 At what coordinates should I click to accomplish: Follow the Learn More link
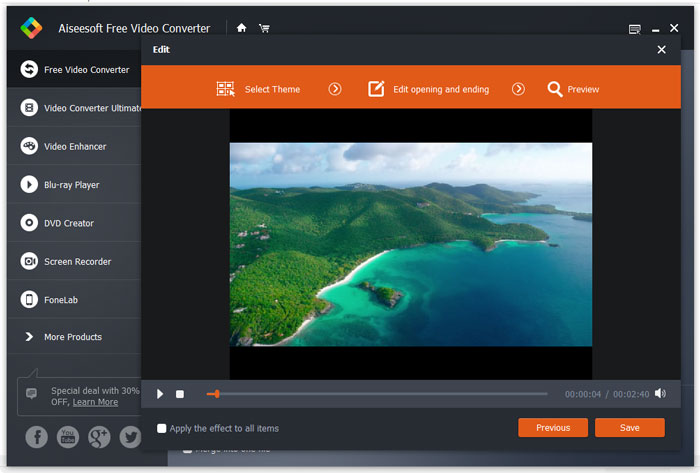[95, 402]
